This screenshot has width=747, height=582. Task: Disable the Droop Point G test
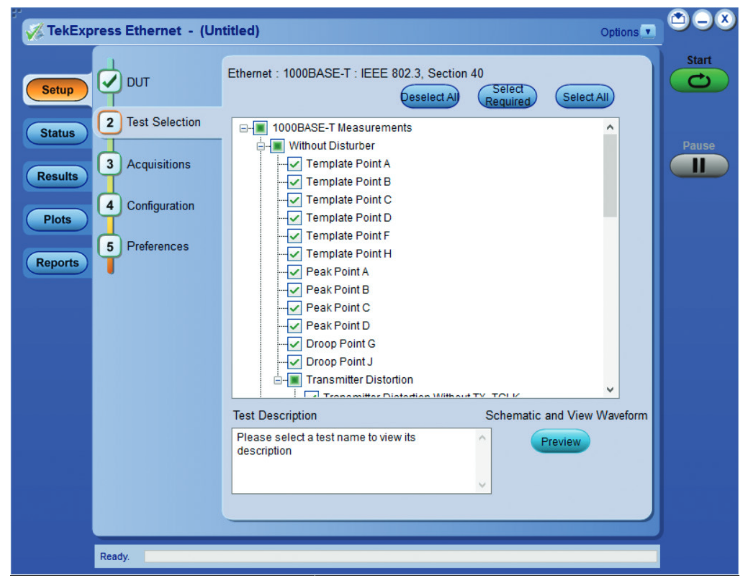click(x=294, y=344)
